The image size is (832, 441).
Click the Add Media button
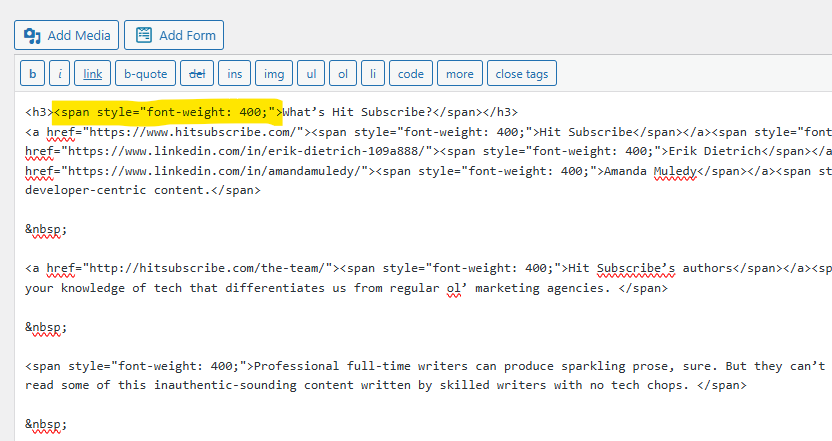(x=66, y=35)
